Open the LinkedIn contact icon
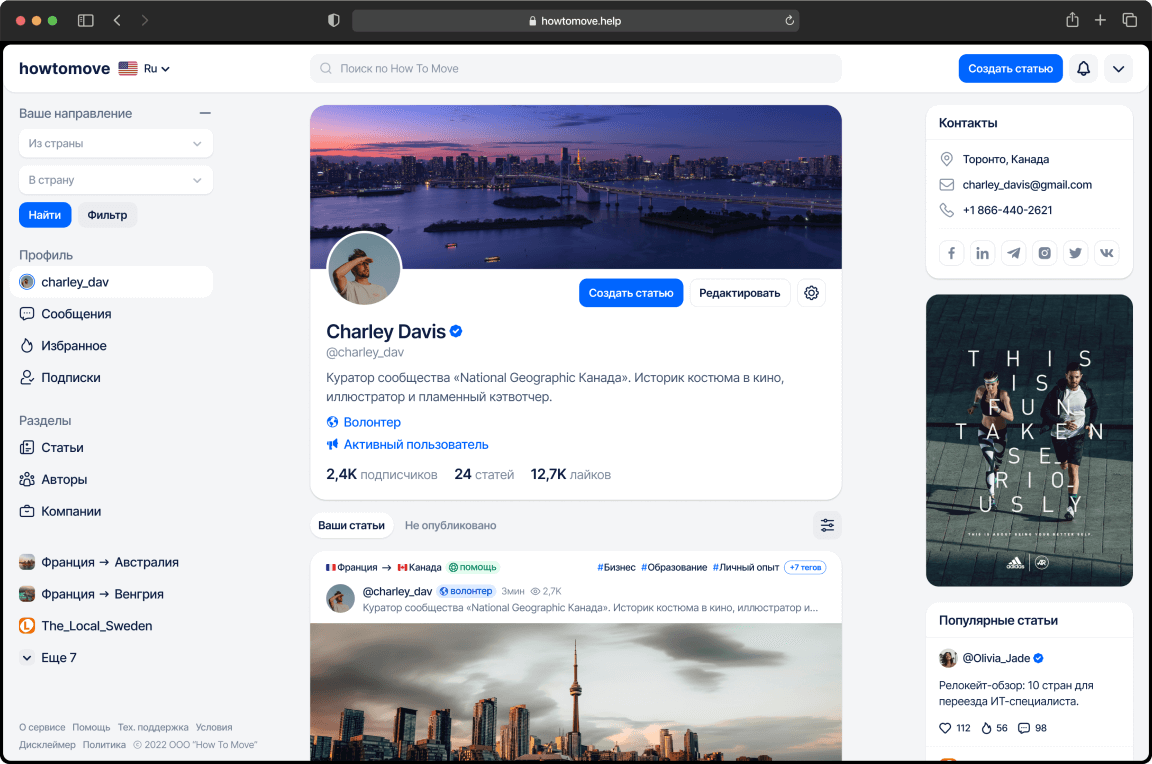 pyautogui.click(x=983, y=253)
